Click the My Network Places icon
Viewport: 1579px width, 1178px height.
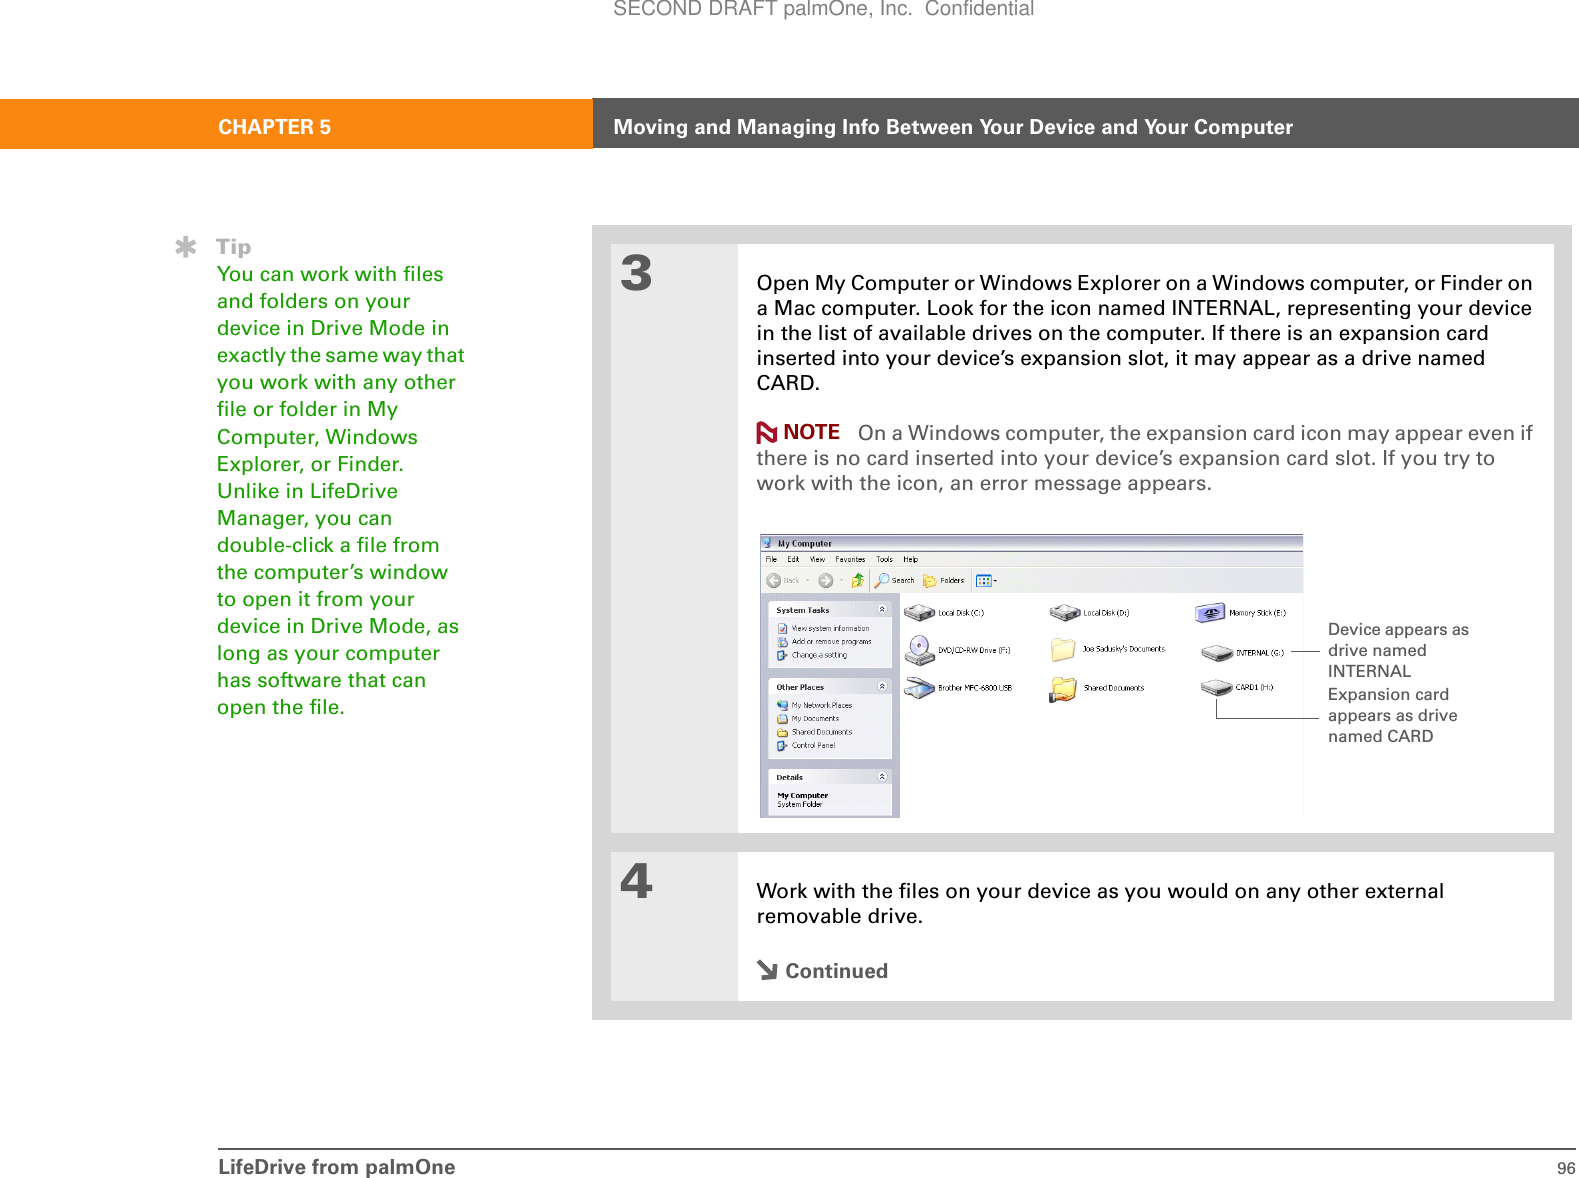click(783, 705)
